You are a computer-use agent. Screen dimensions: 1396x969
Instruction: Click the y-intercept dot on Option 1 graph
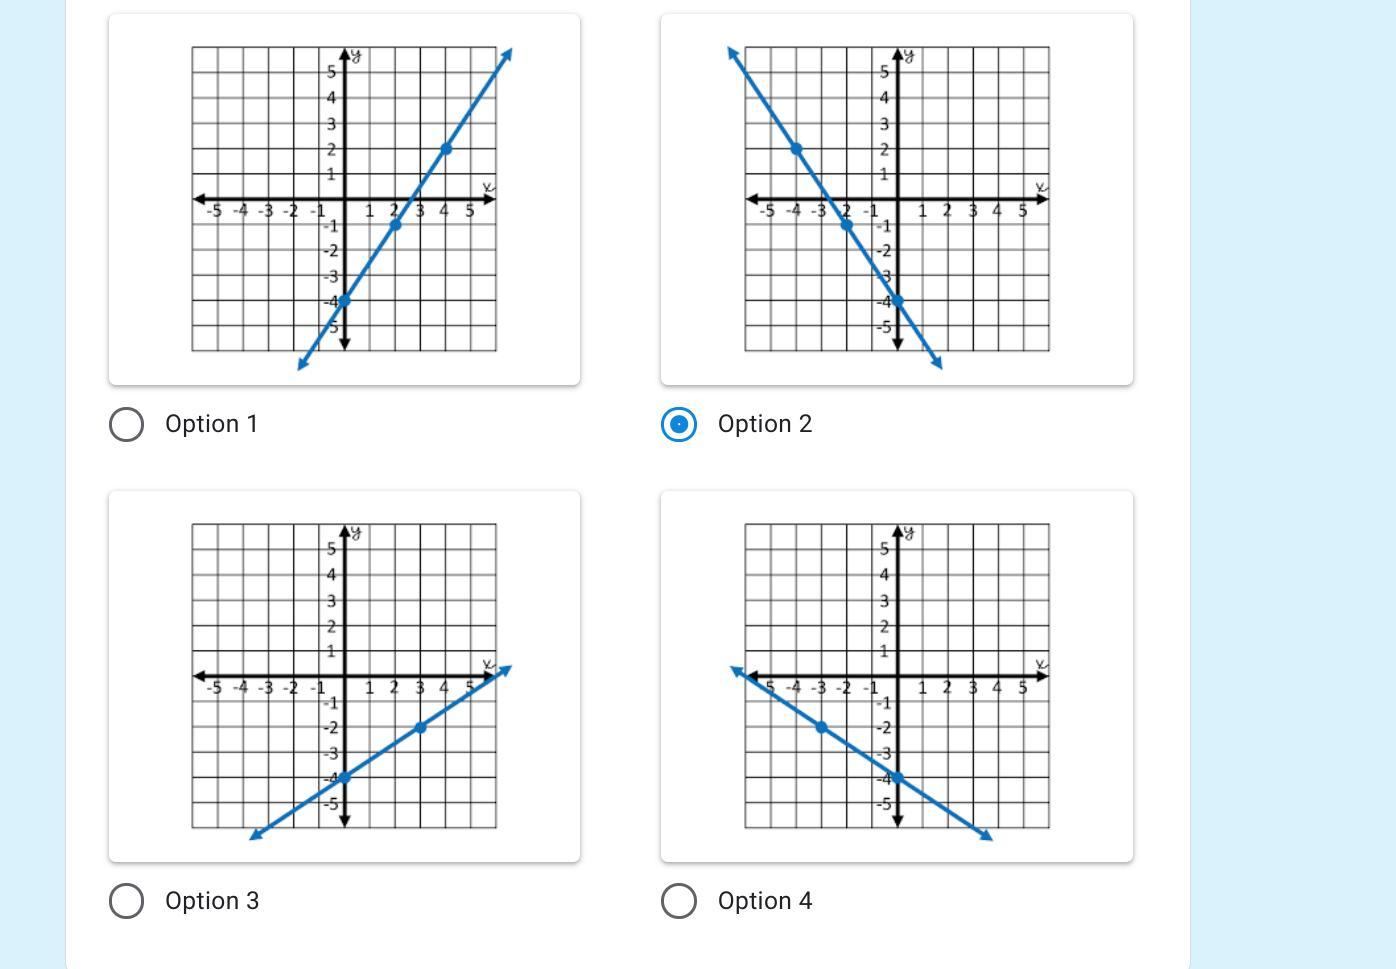344,300
